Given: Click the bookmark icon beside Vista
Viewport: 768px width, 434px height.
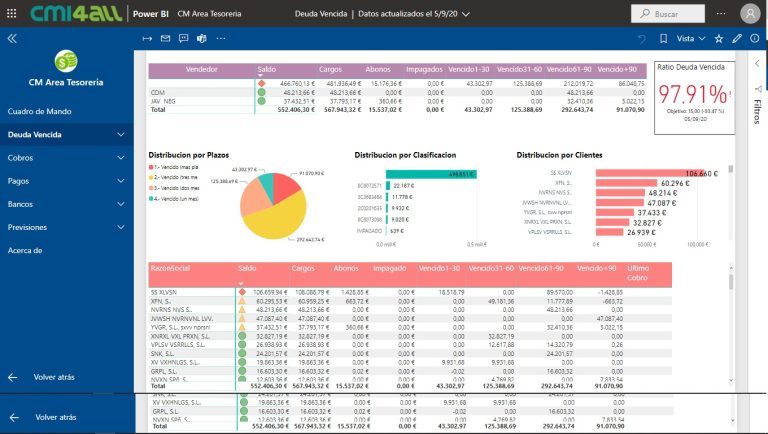Looking at the screenshot, I should pyautogui.click(x=662, y=38).
